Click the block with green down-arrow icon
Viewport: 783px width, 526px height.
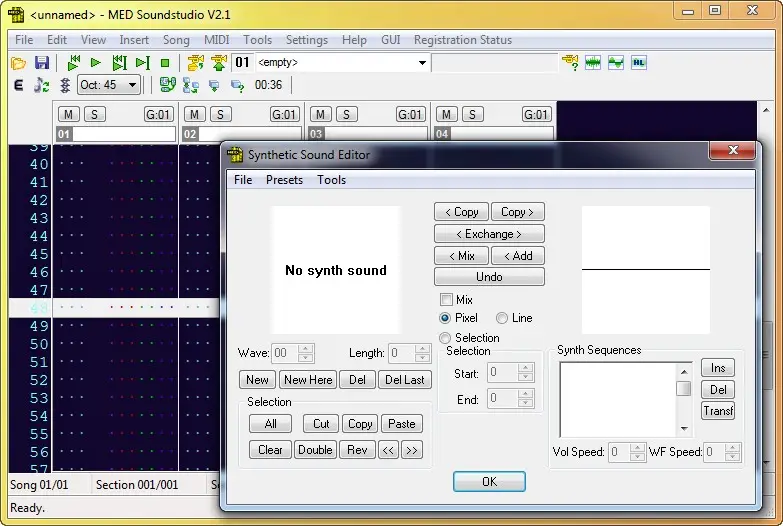pyautogui.click(x=214, y=86)
